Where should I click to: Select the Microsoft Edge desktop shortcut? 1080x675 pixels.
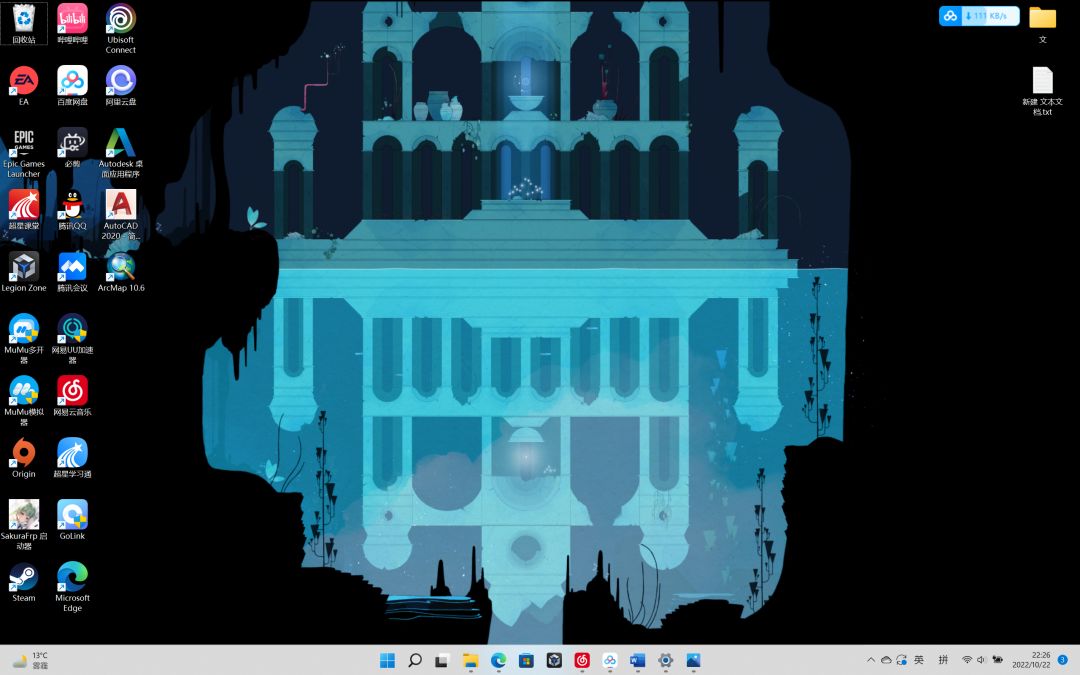[72, 587]
